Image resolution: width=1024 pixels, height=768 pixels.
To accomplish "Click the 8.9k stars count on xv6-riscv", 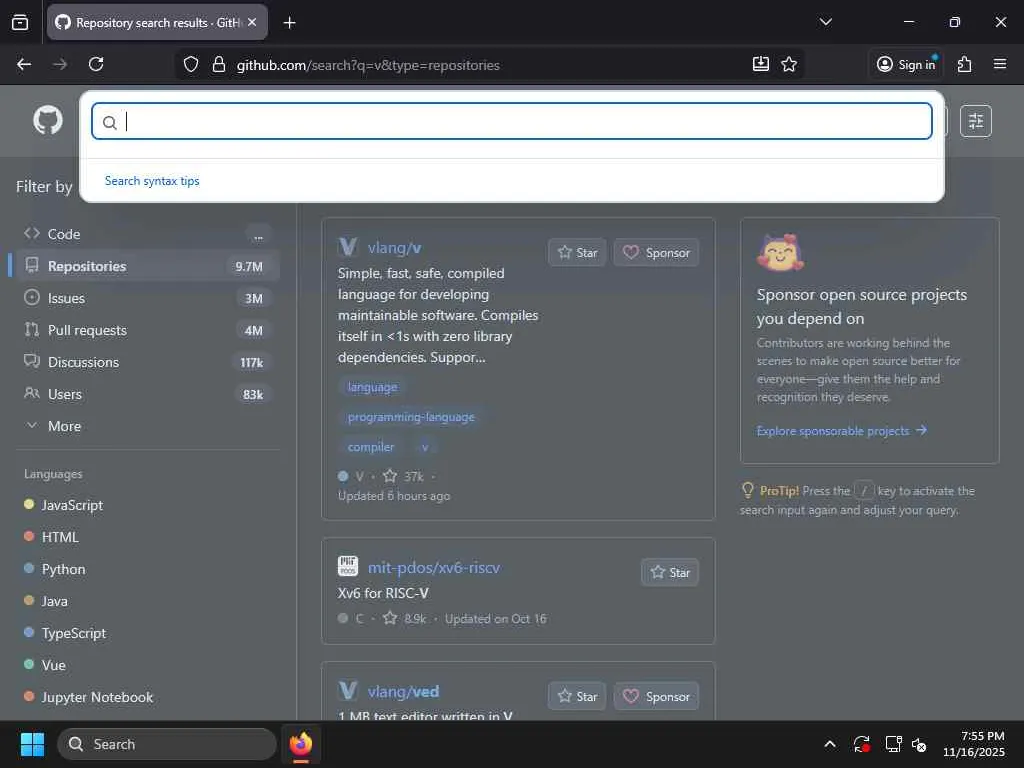I will [404, 618].
